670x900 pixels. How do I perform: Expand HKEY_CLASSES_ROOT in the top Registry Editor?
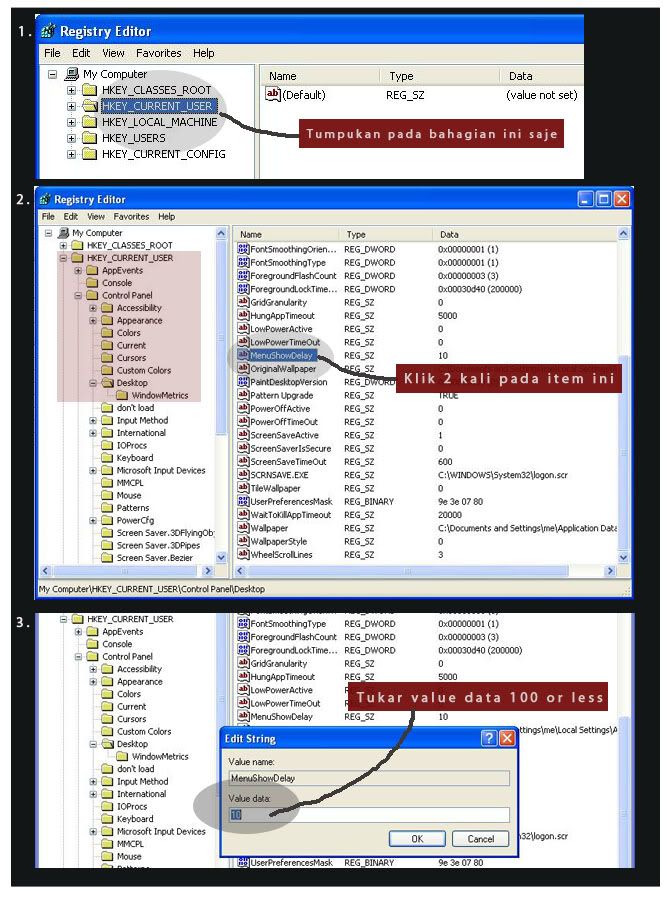pos(71,90)
